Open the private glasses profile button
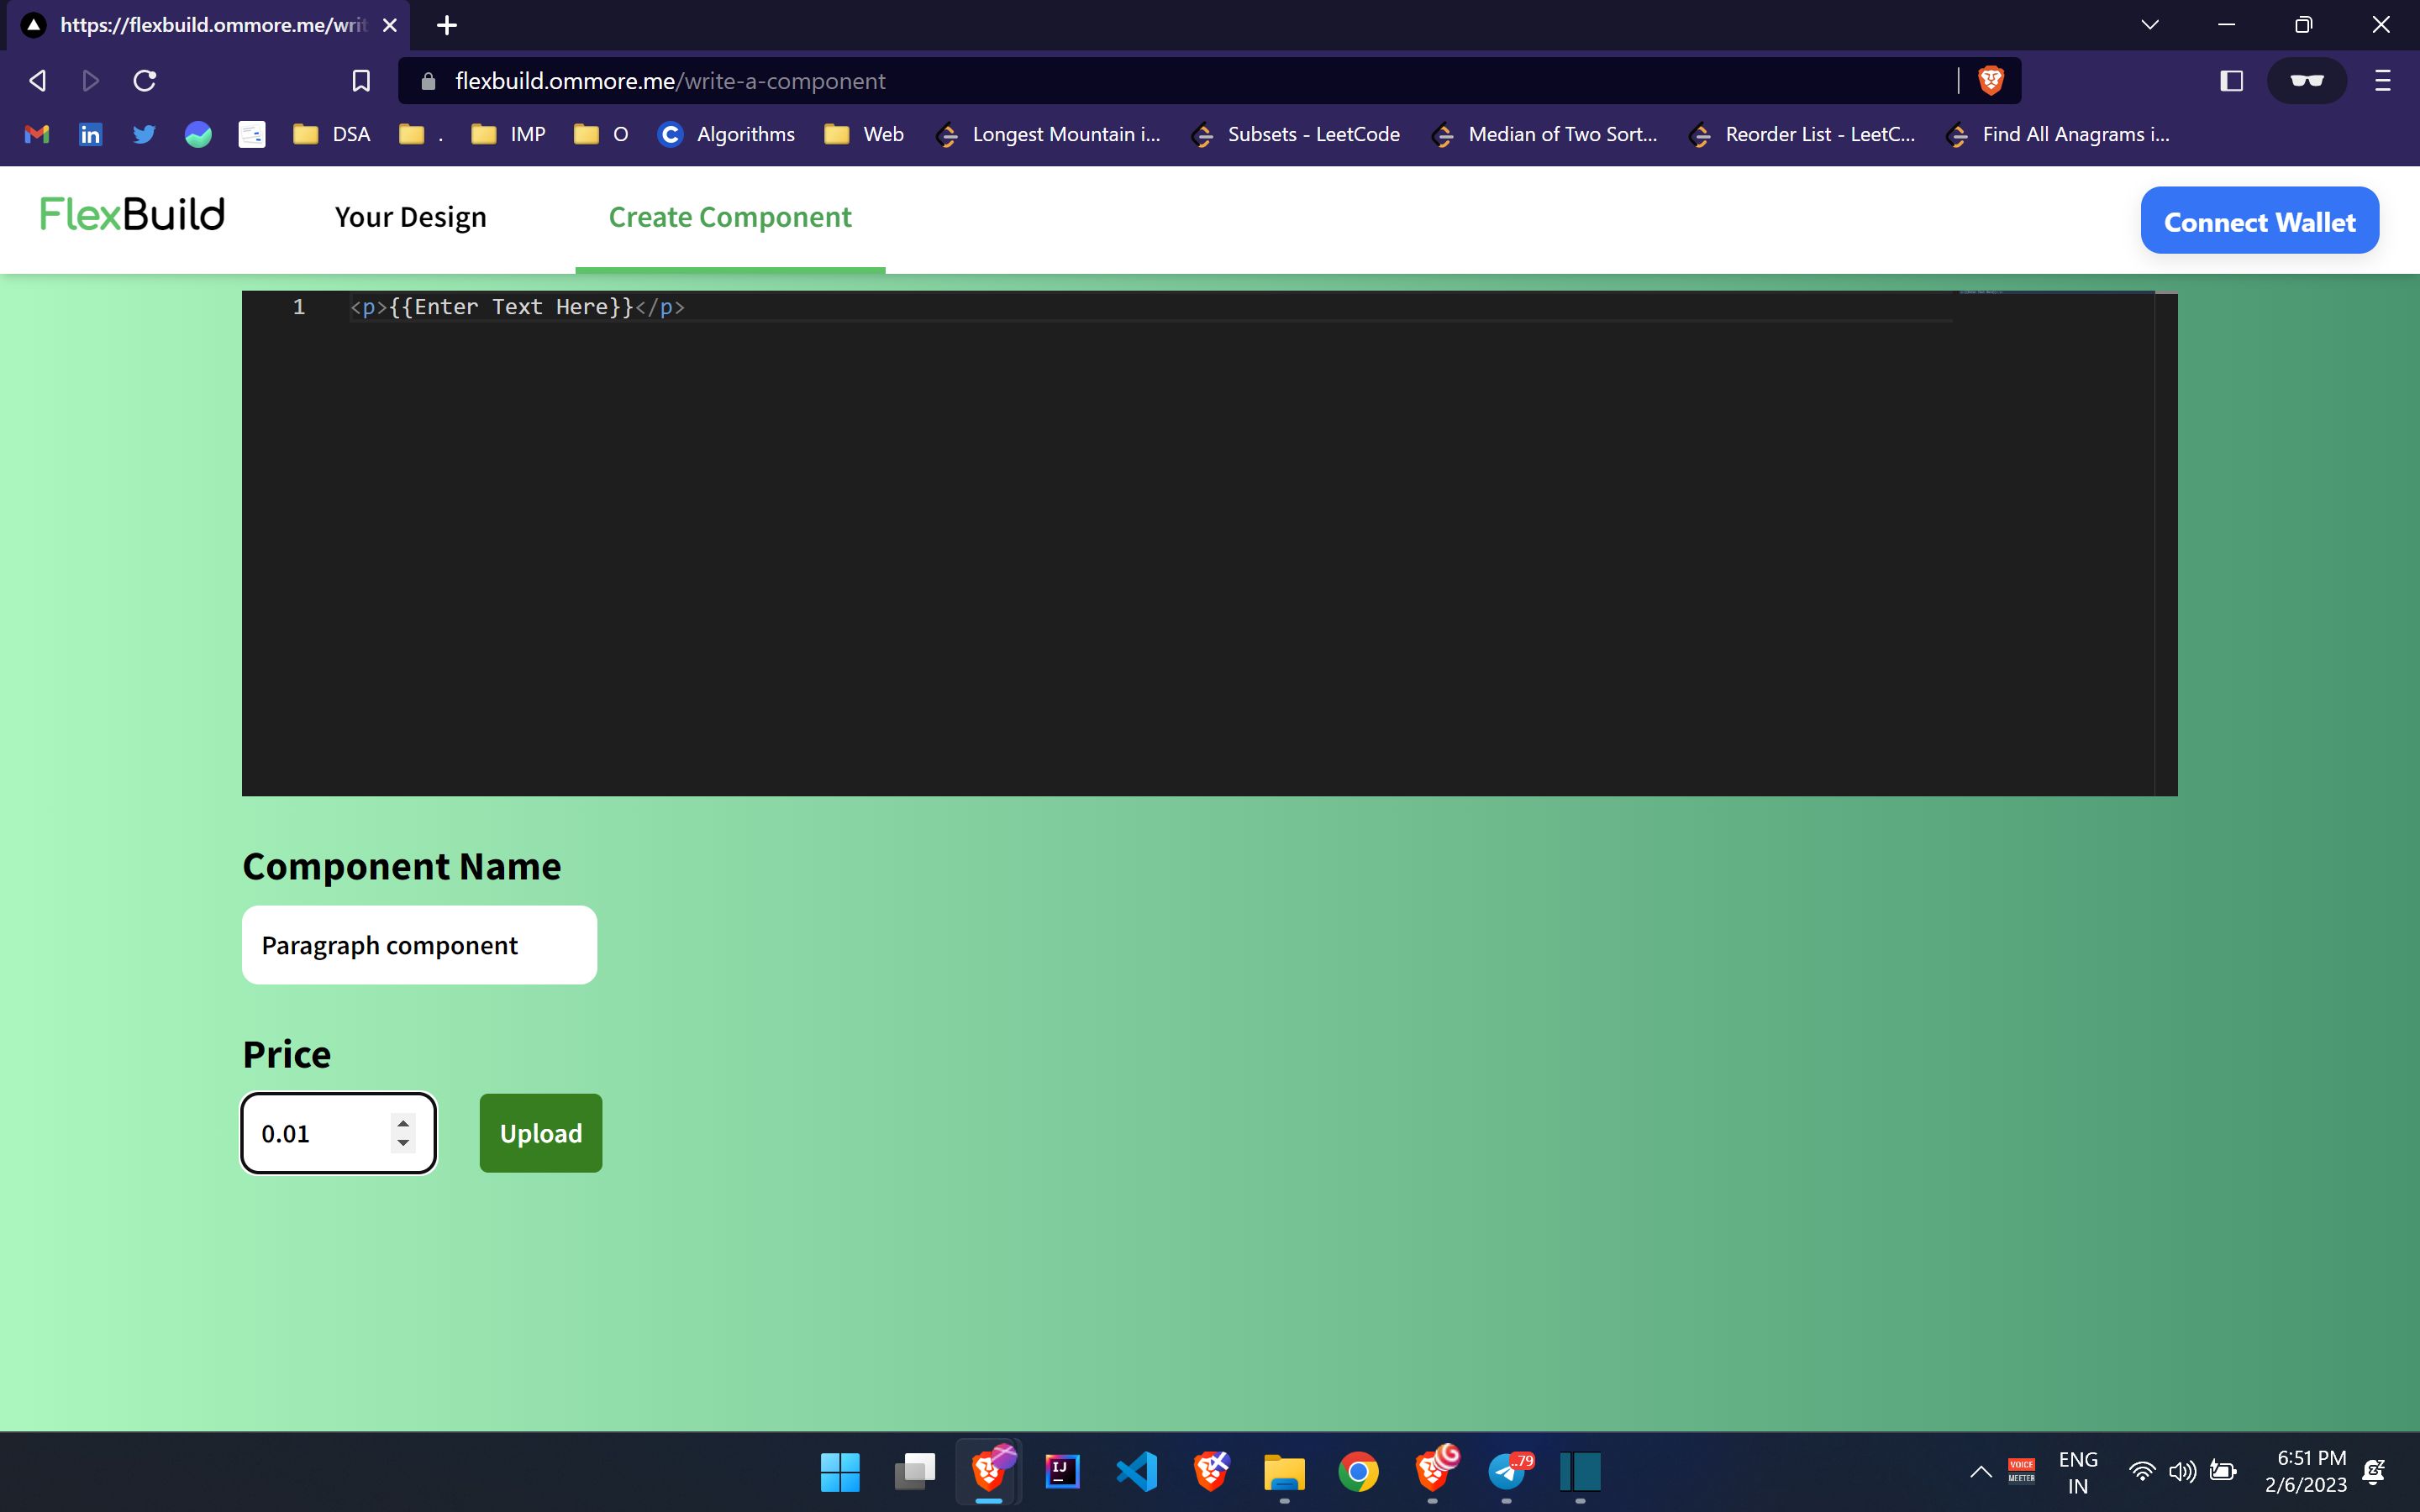 click(x=2306, y=81)
